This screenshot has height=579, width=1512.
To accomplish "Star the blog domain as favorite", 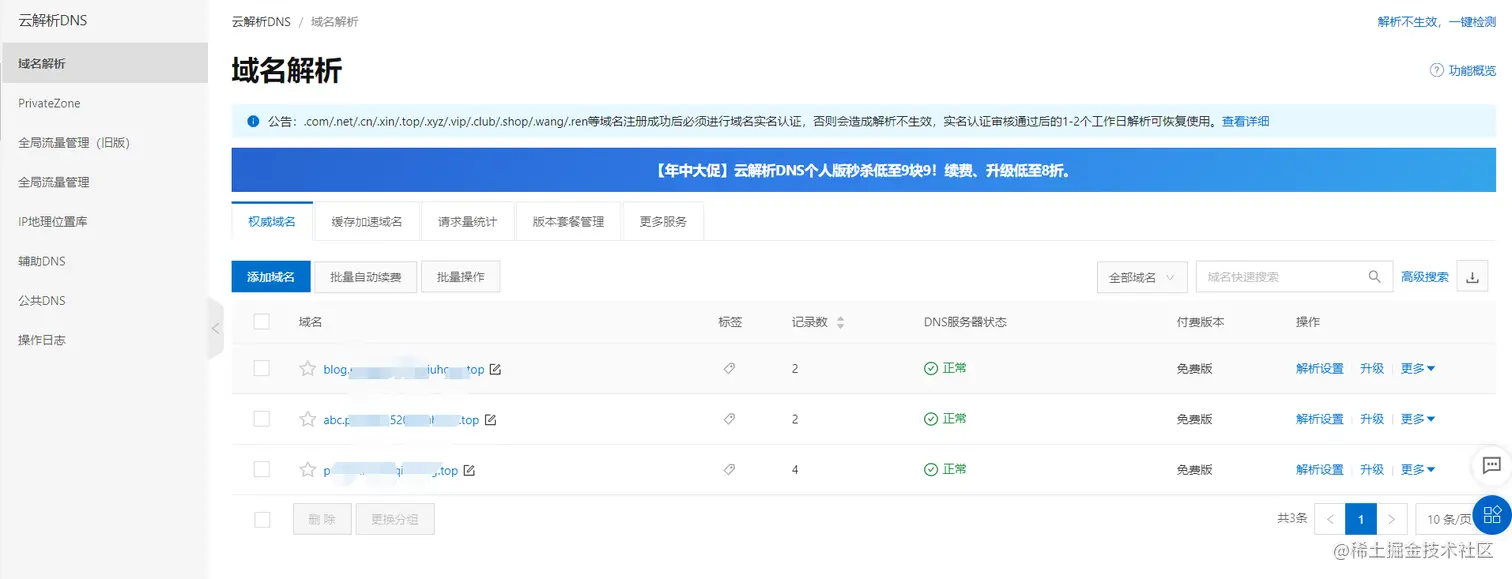I will 308,369.
